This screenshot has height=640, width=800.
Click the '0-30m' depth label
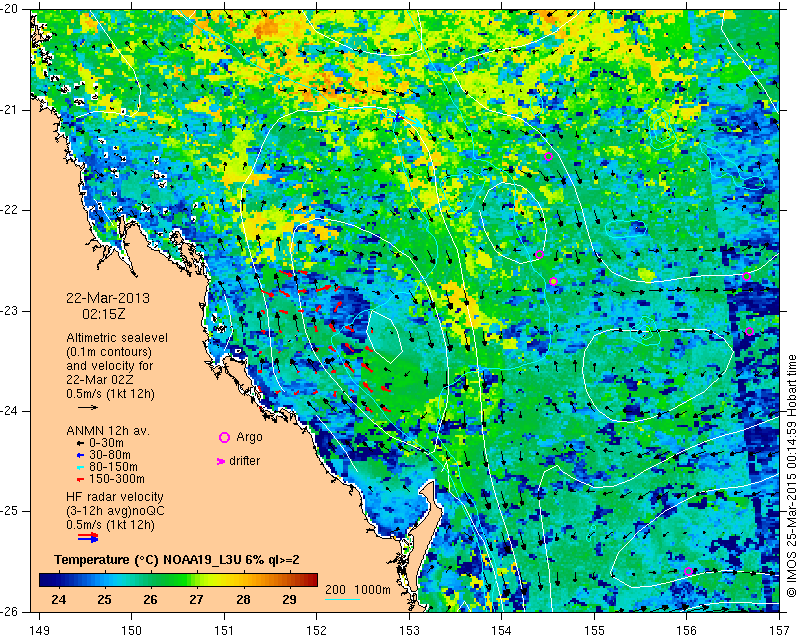106,443
